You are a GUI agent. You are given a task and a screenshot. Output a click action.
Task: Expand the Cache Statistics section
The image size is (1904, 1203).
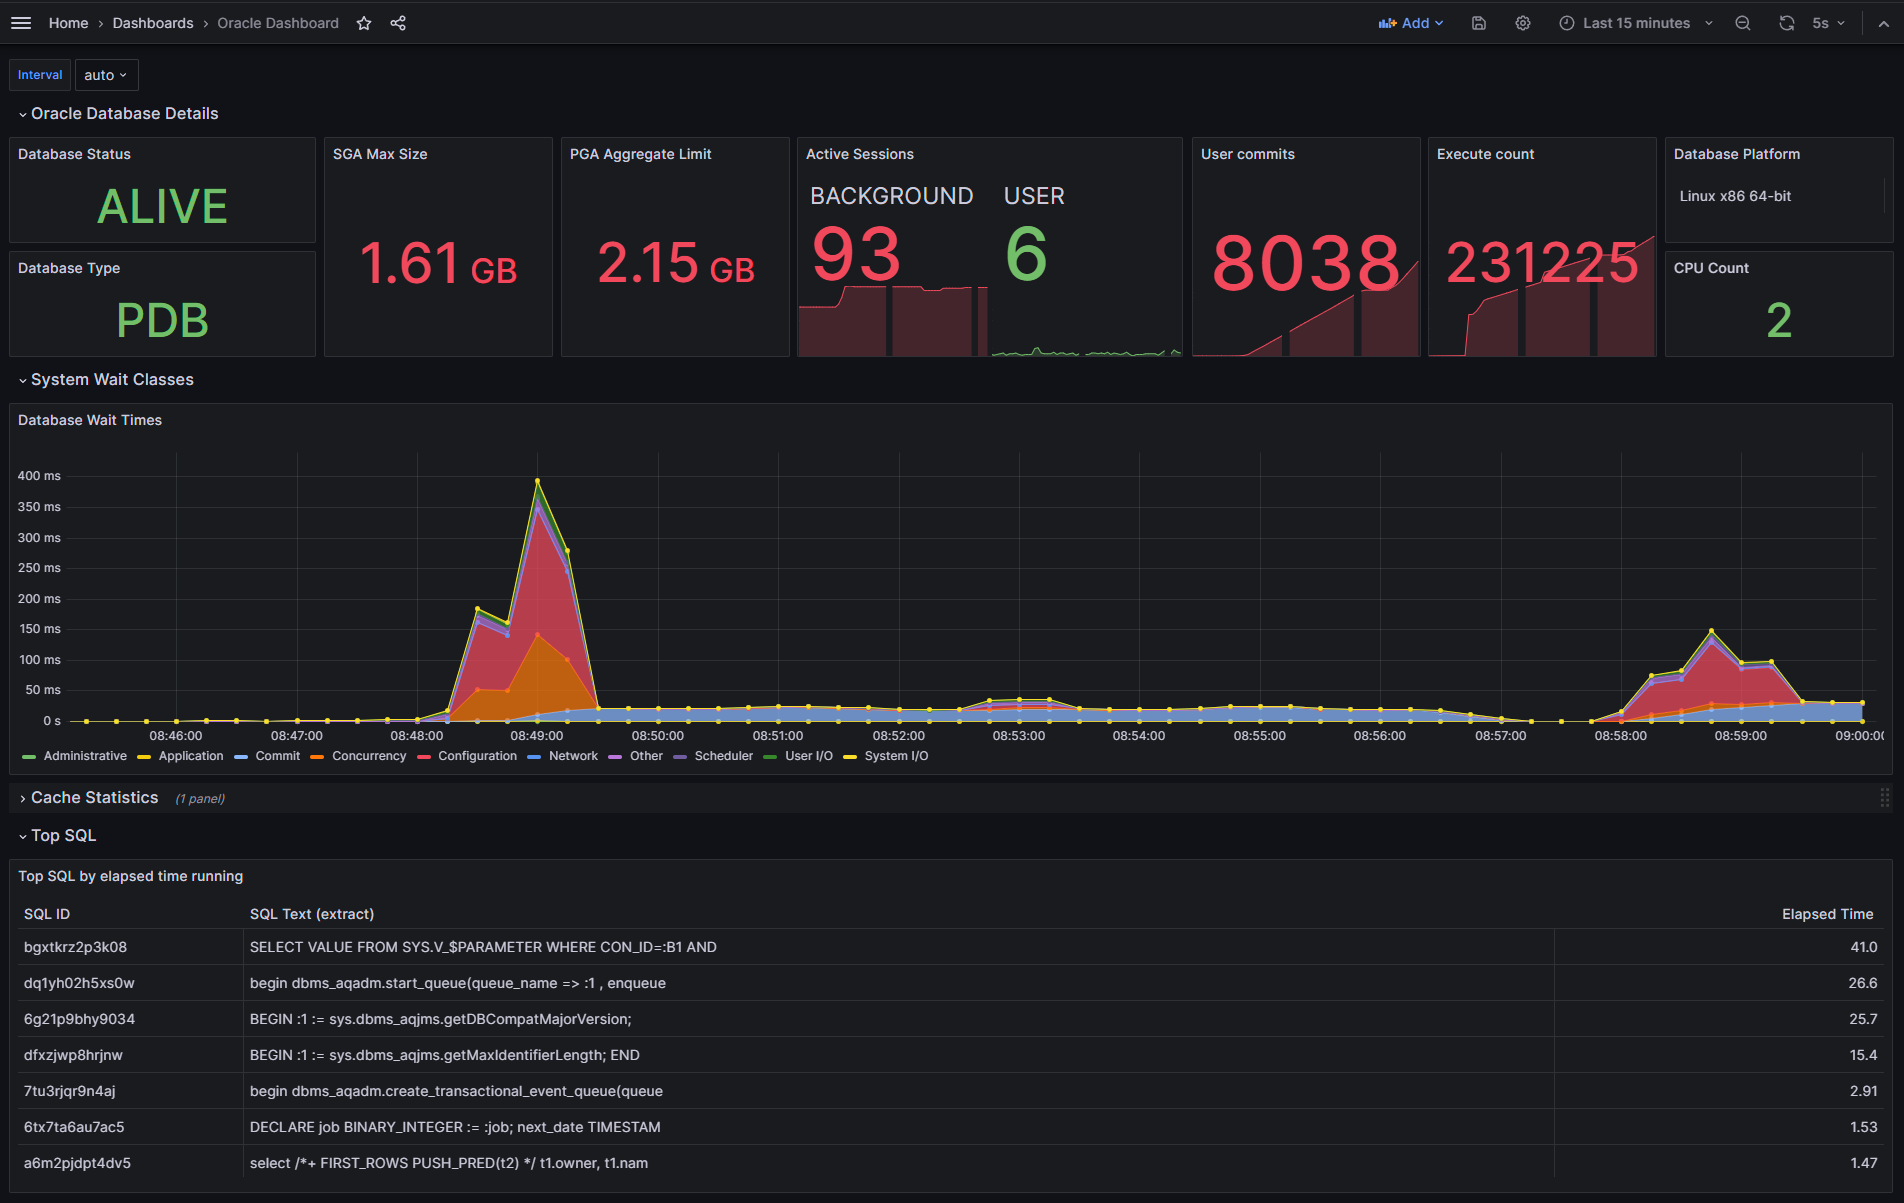[94, 798]
